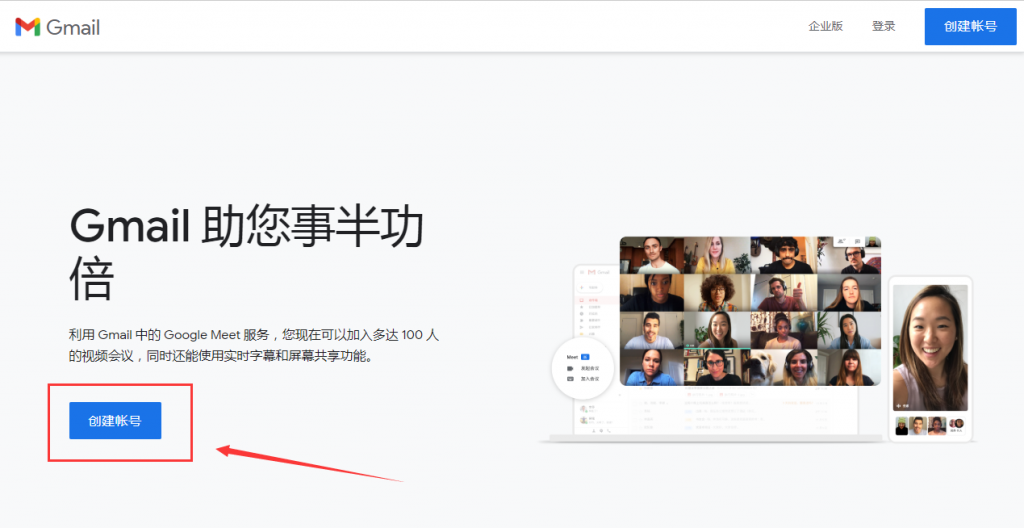Click the blue Meet badge in the bubble
The image size is (1024, 528).
point(585,356)
